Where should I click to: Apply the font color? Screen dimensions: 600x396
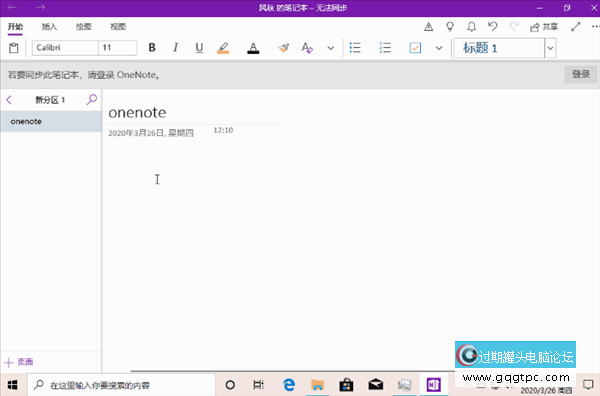(x=253, y=48)
